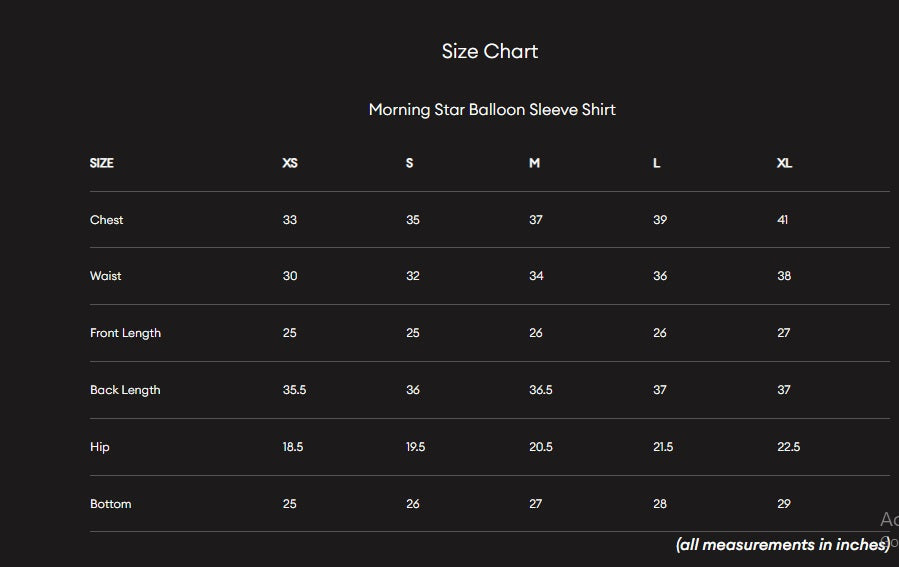Viewport: 899px width, 567px height.
Task: Select the XL size column header
Action: [784, 163]
